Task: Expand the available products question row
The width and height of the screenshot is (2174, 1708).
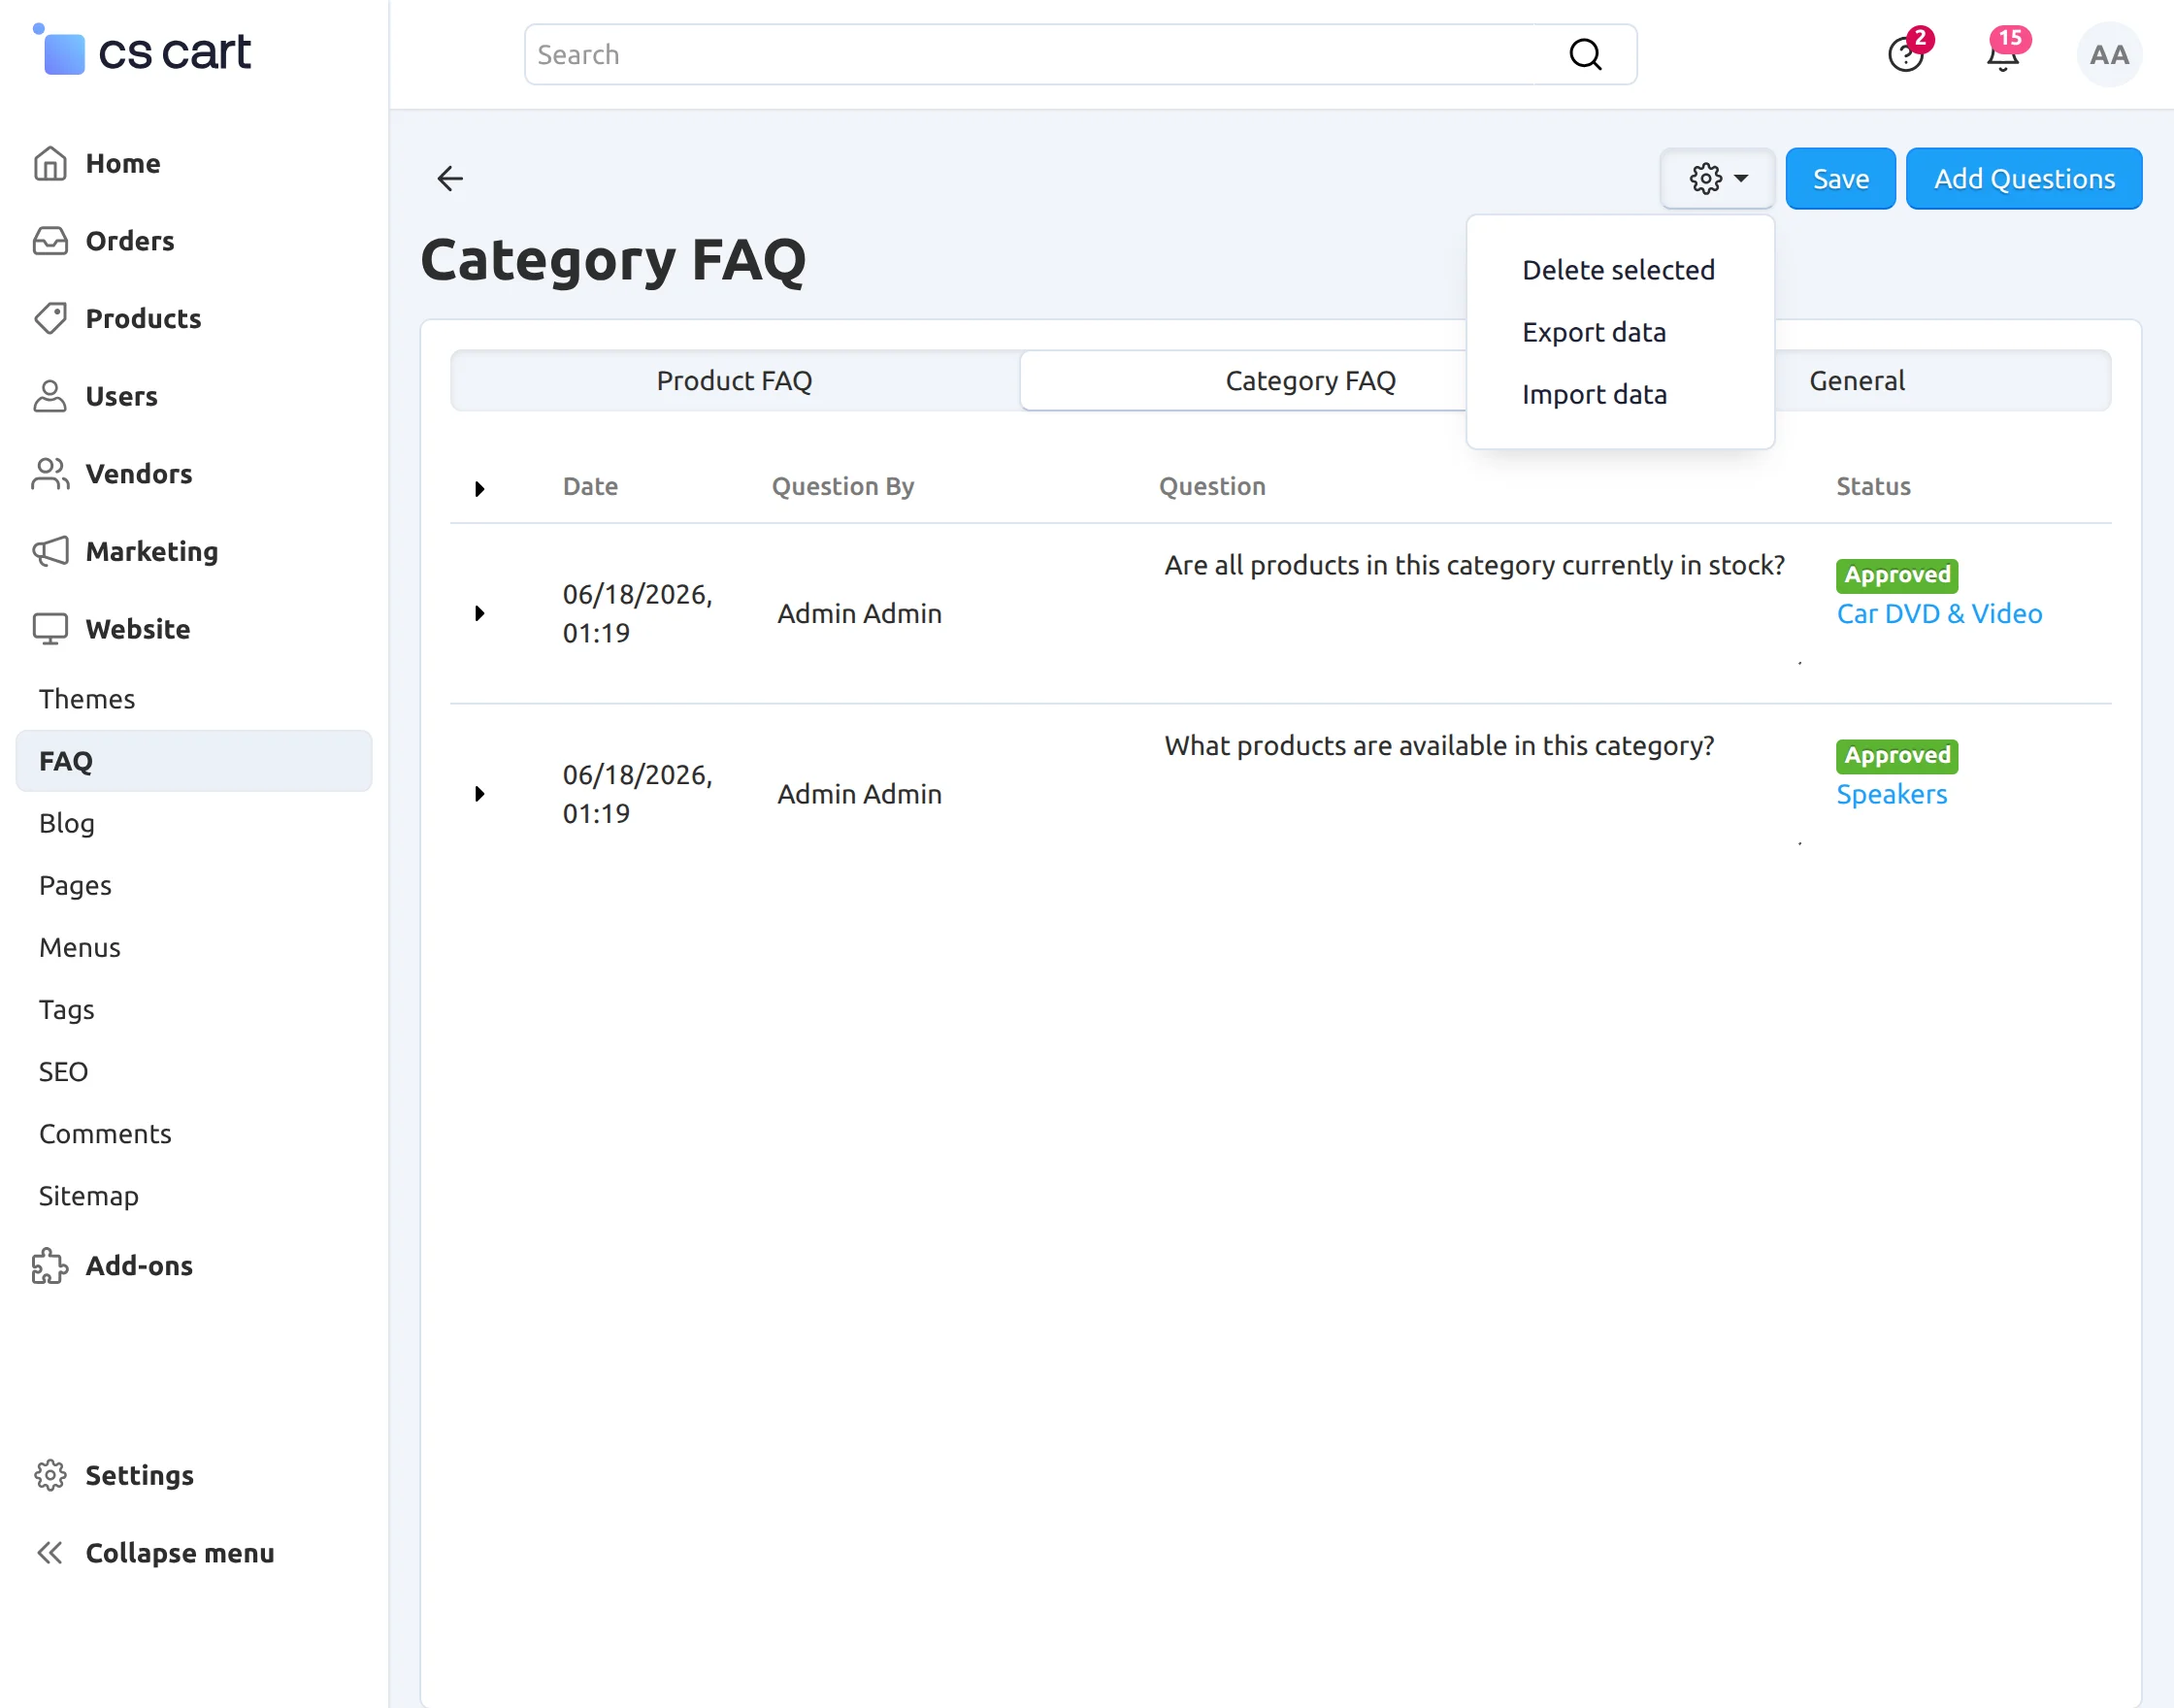Action: (x=479, y=793)
